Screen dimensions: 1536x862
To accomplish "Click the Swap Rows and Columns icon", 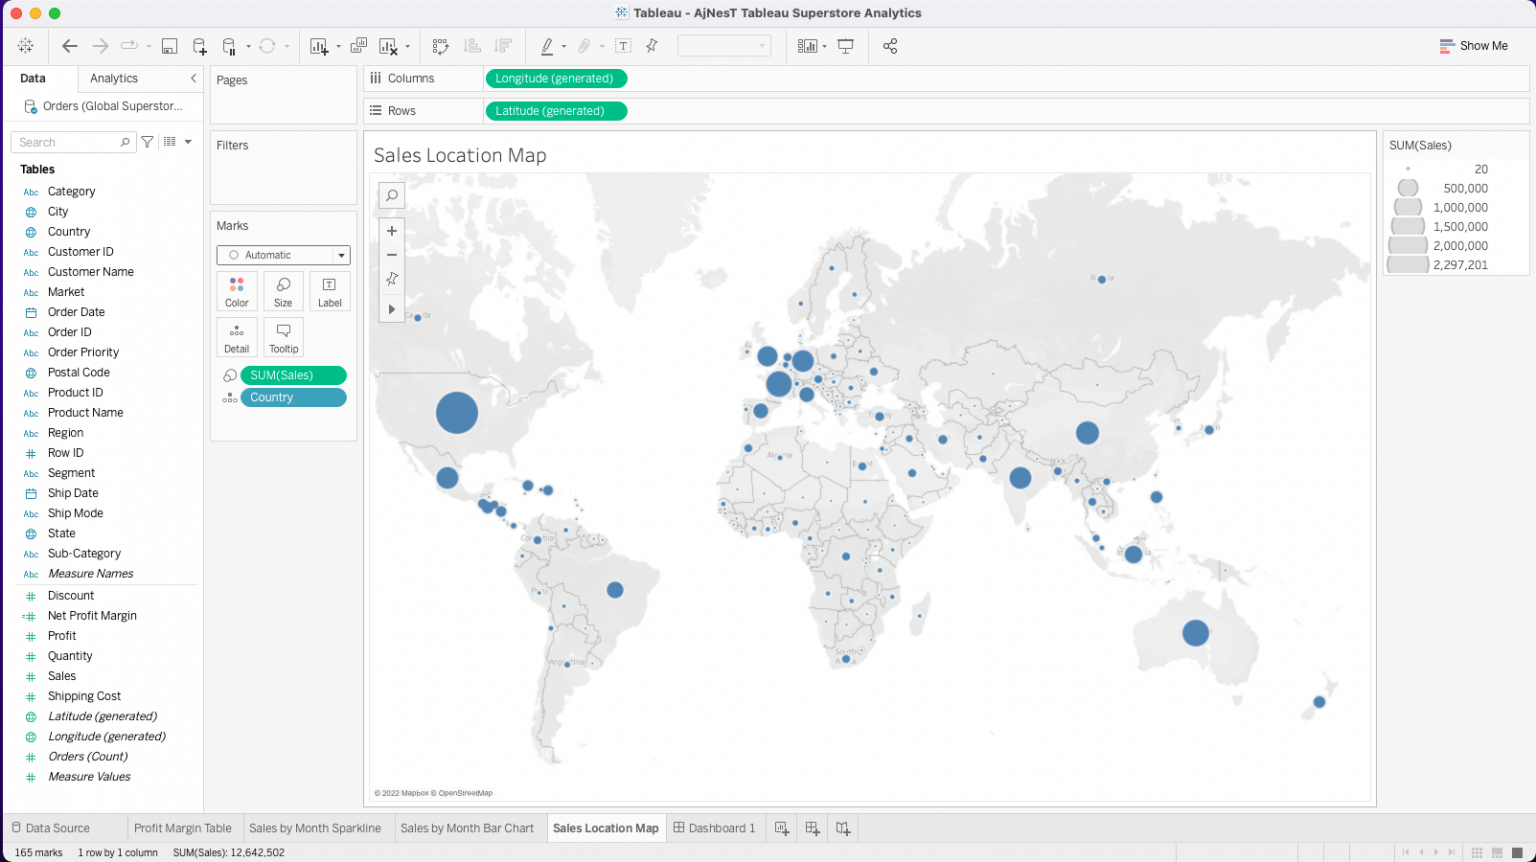I will click(x=440, y=46).
